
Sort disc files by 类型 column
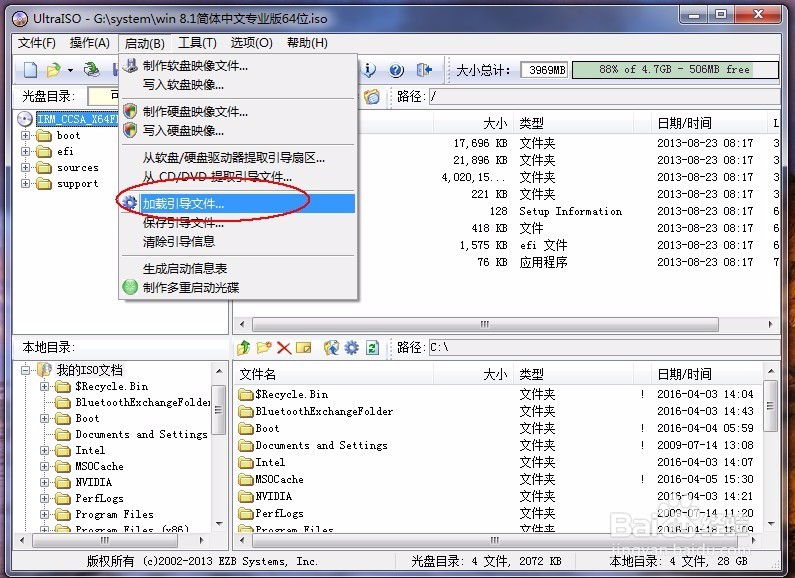[573, 123]
